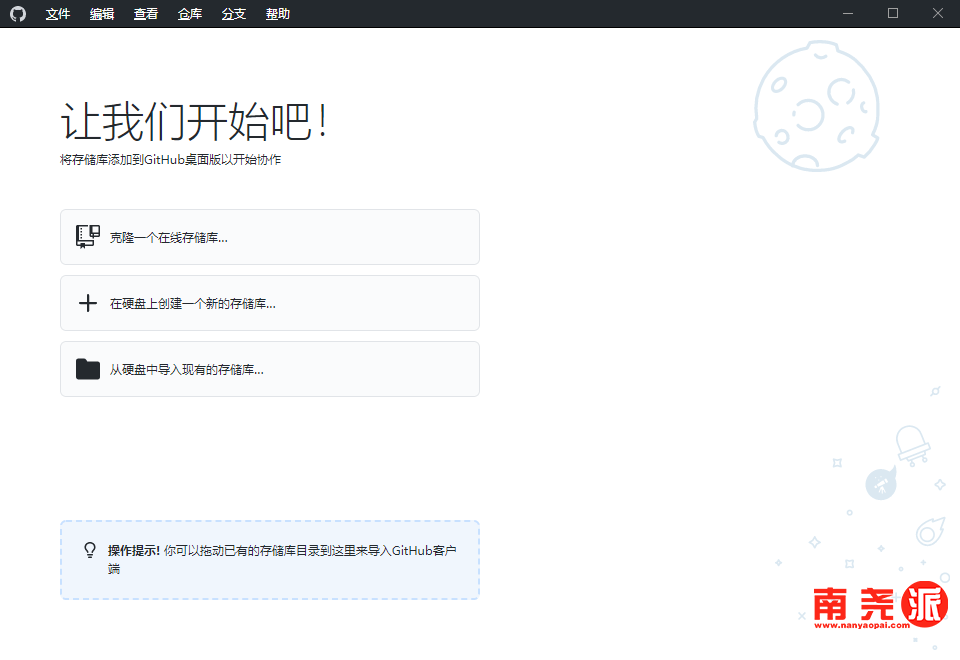
Task: Open the 帮助 menu
Action: (278, 13)
